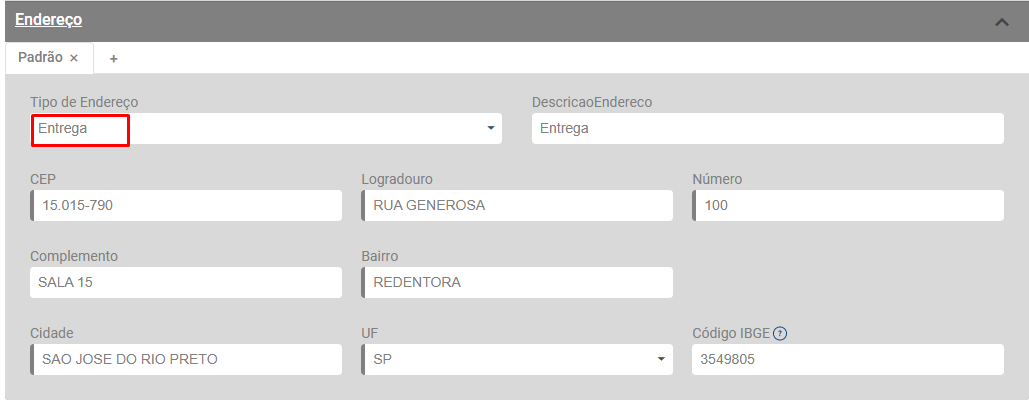Focus the Cidade input field
The height and width of the screenshot is (400, 1029).
pyautogui.click(x=187, y=359)
